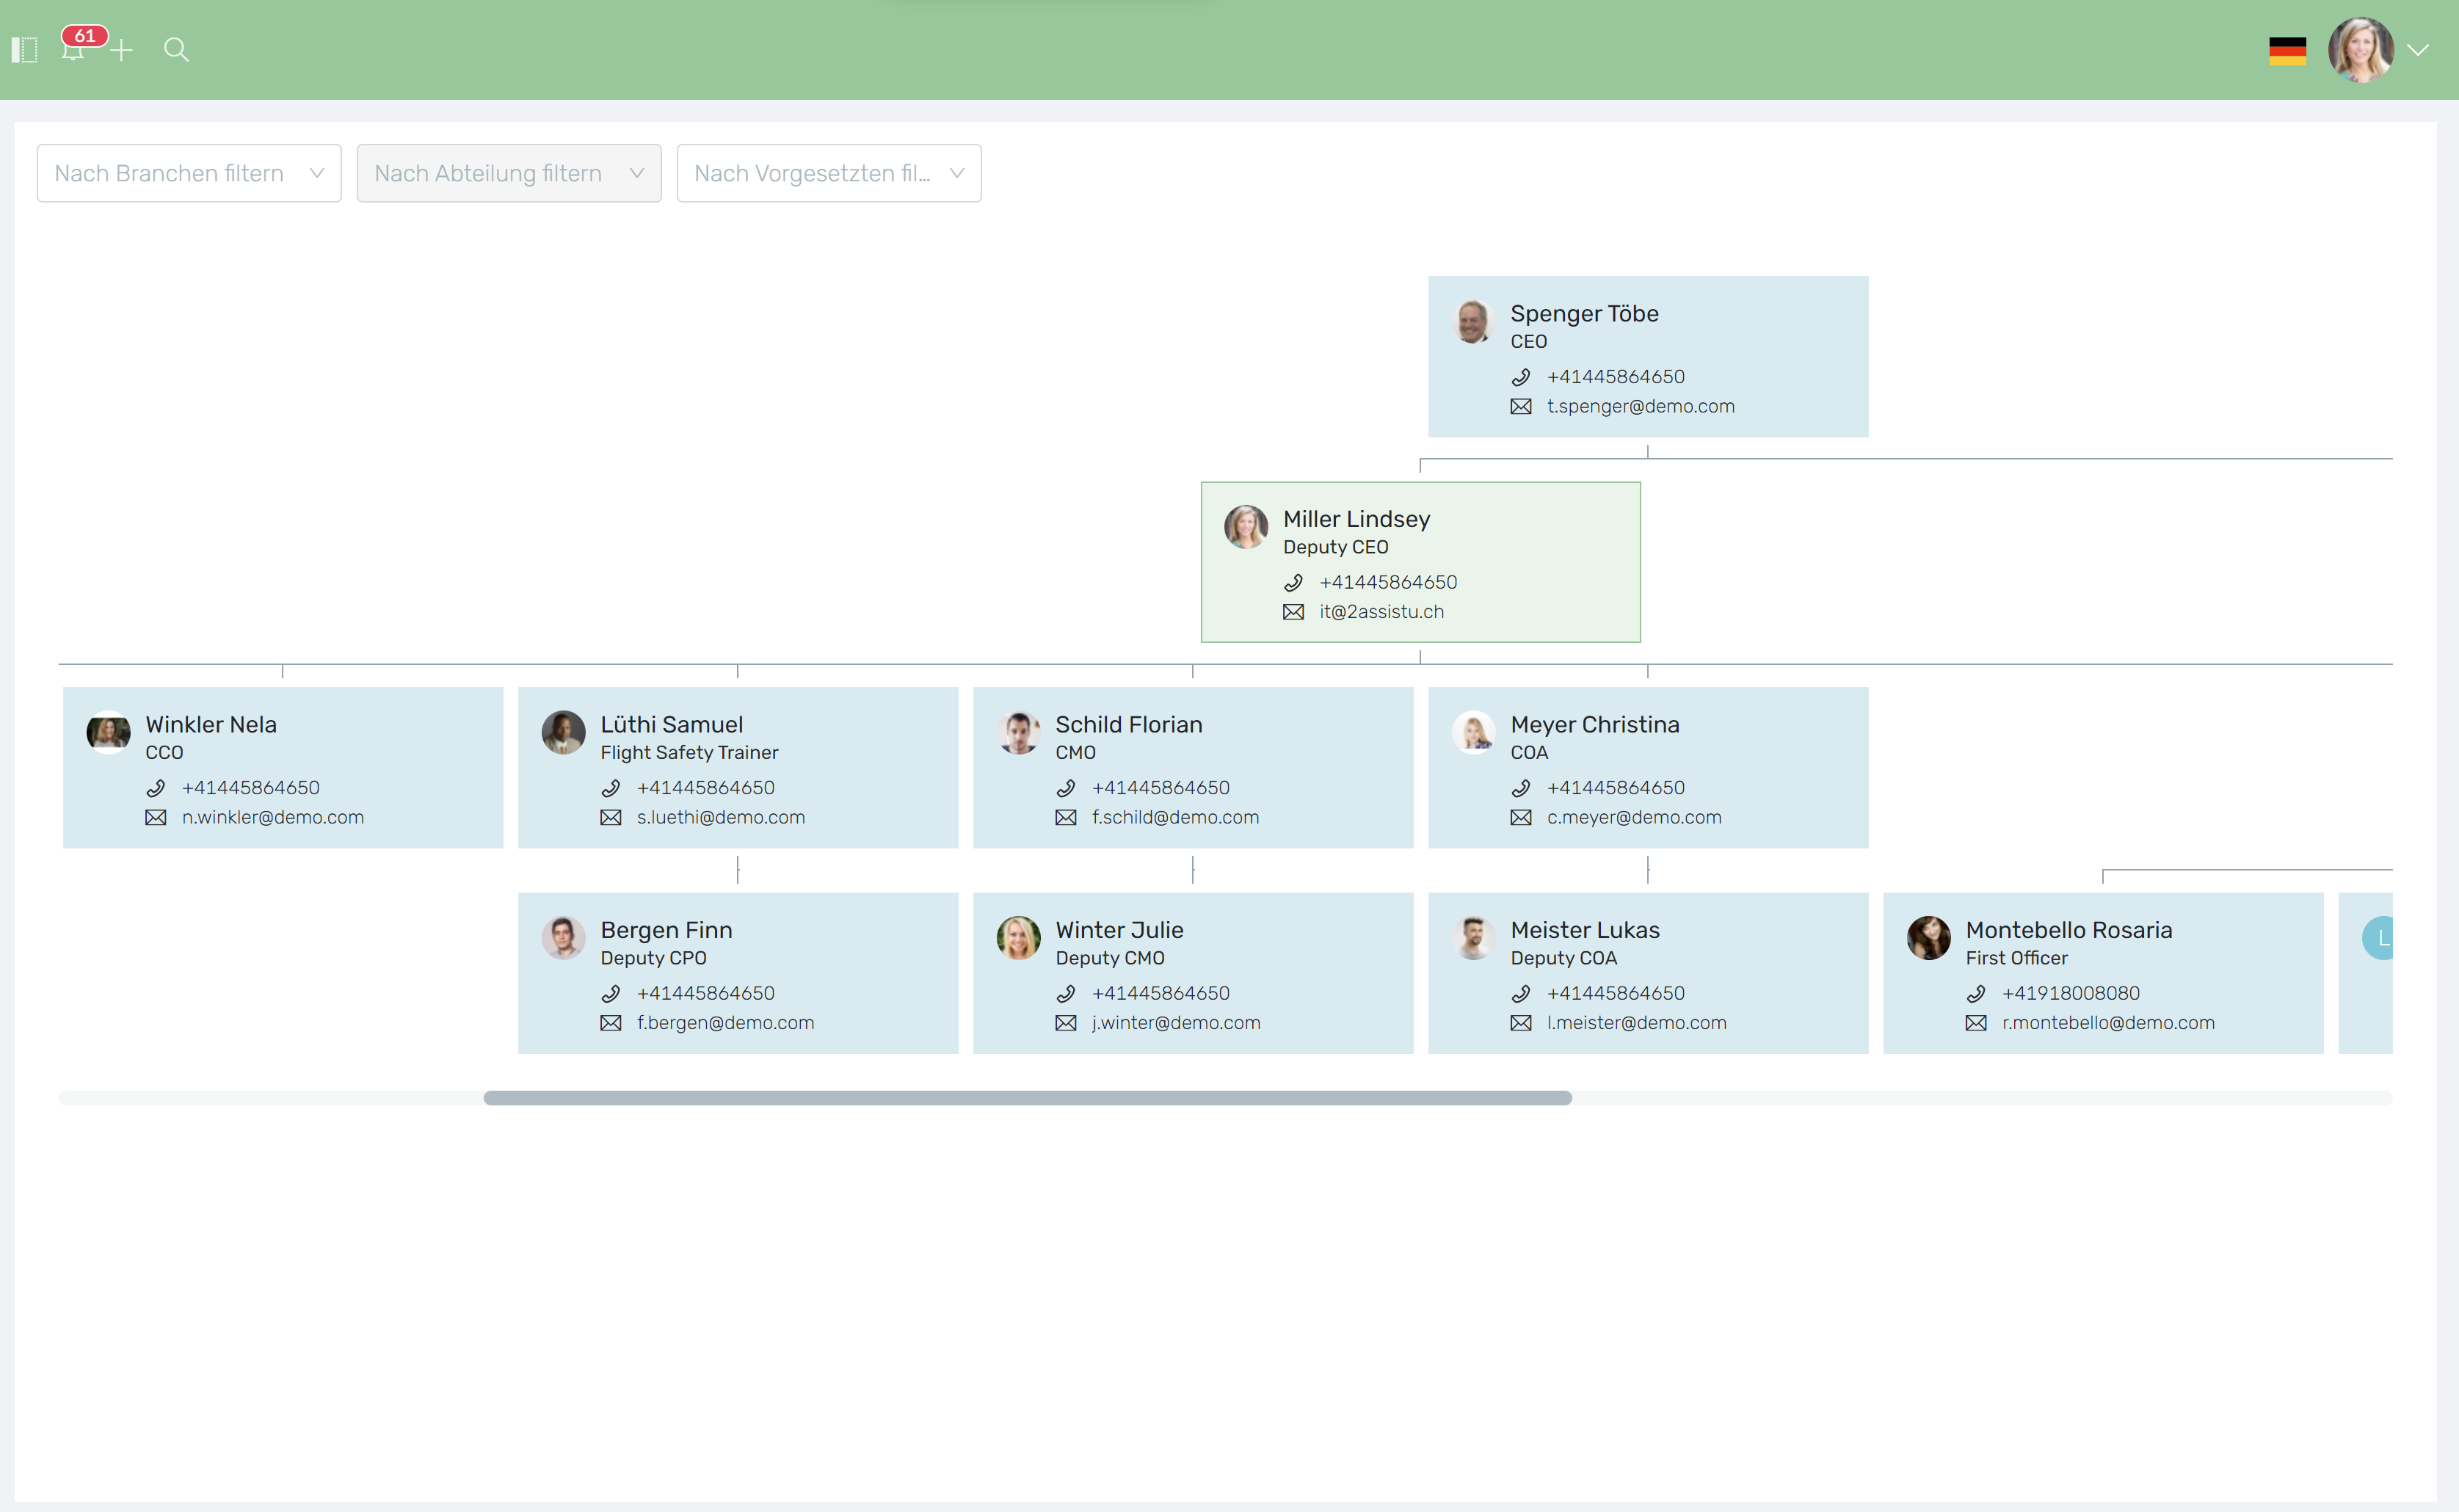This screenshot has height=1512, width=2459.
Task: Toggle the sidebar panel icon
Action: [24, 50]
